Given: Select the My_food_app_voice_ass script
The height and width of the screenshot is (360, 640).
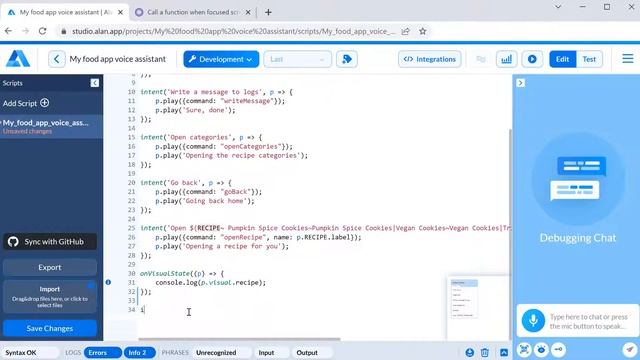Looking at the screenshot, I should click(51, 126).
